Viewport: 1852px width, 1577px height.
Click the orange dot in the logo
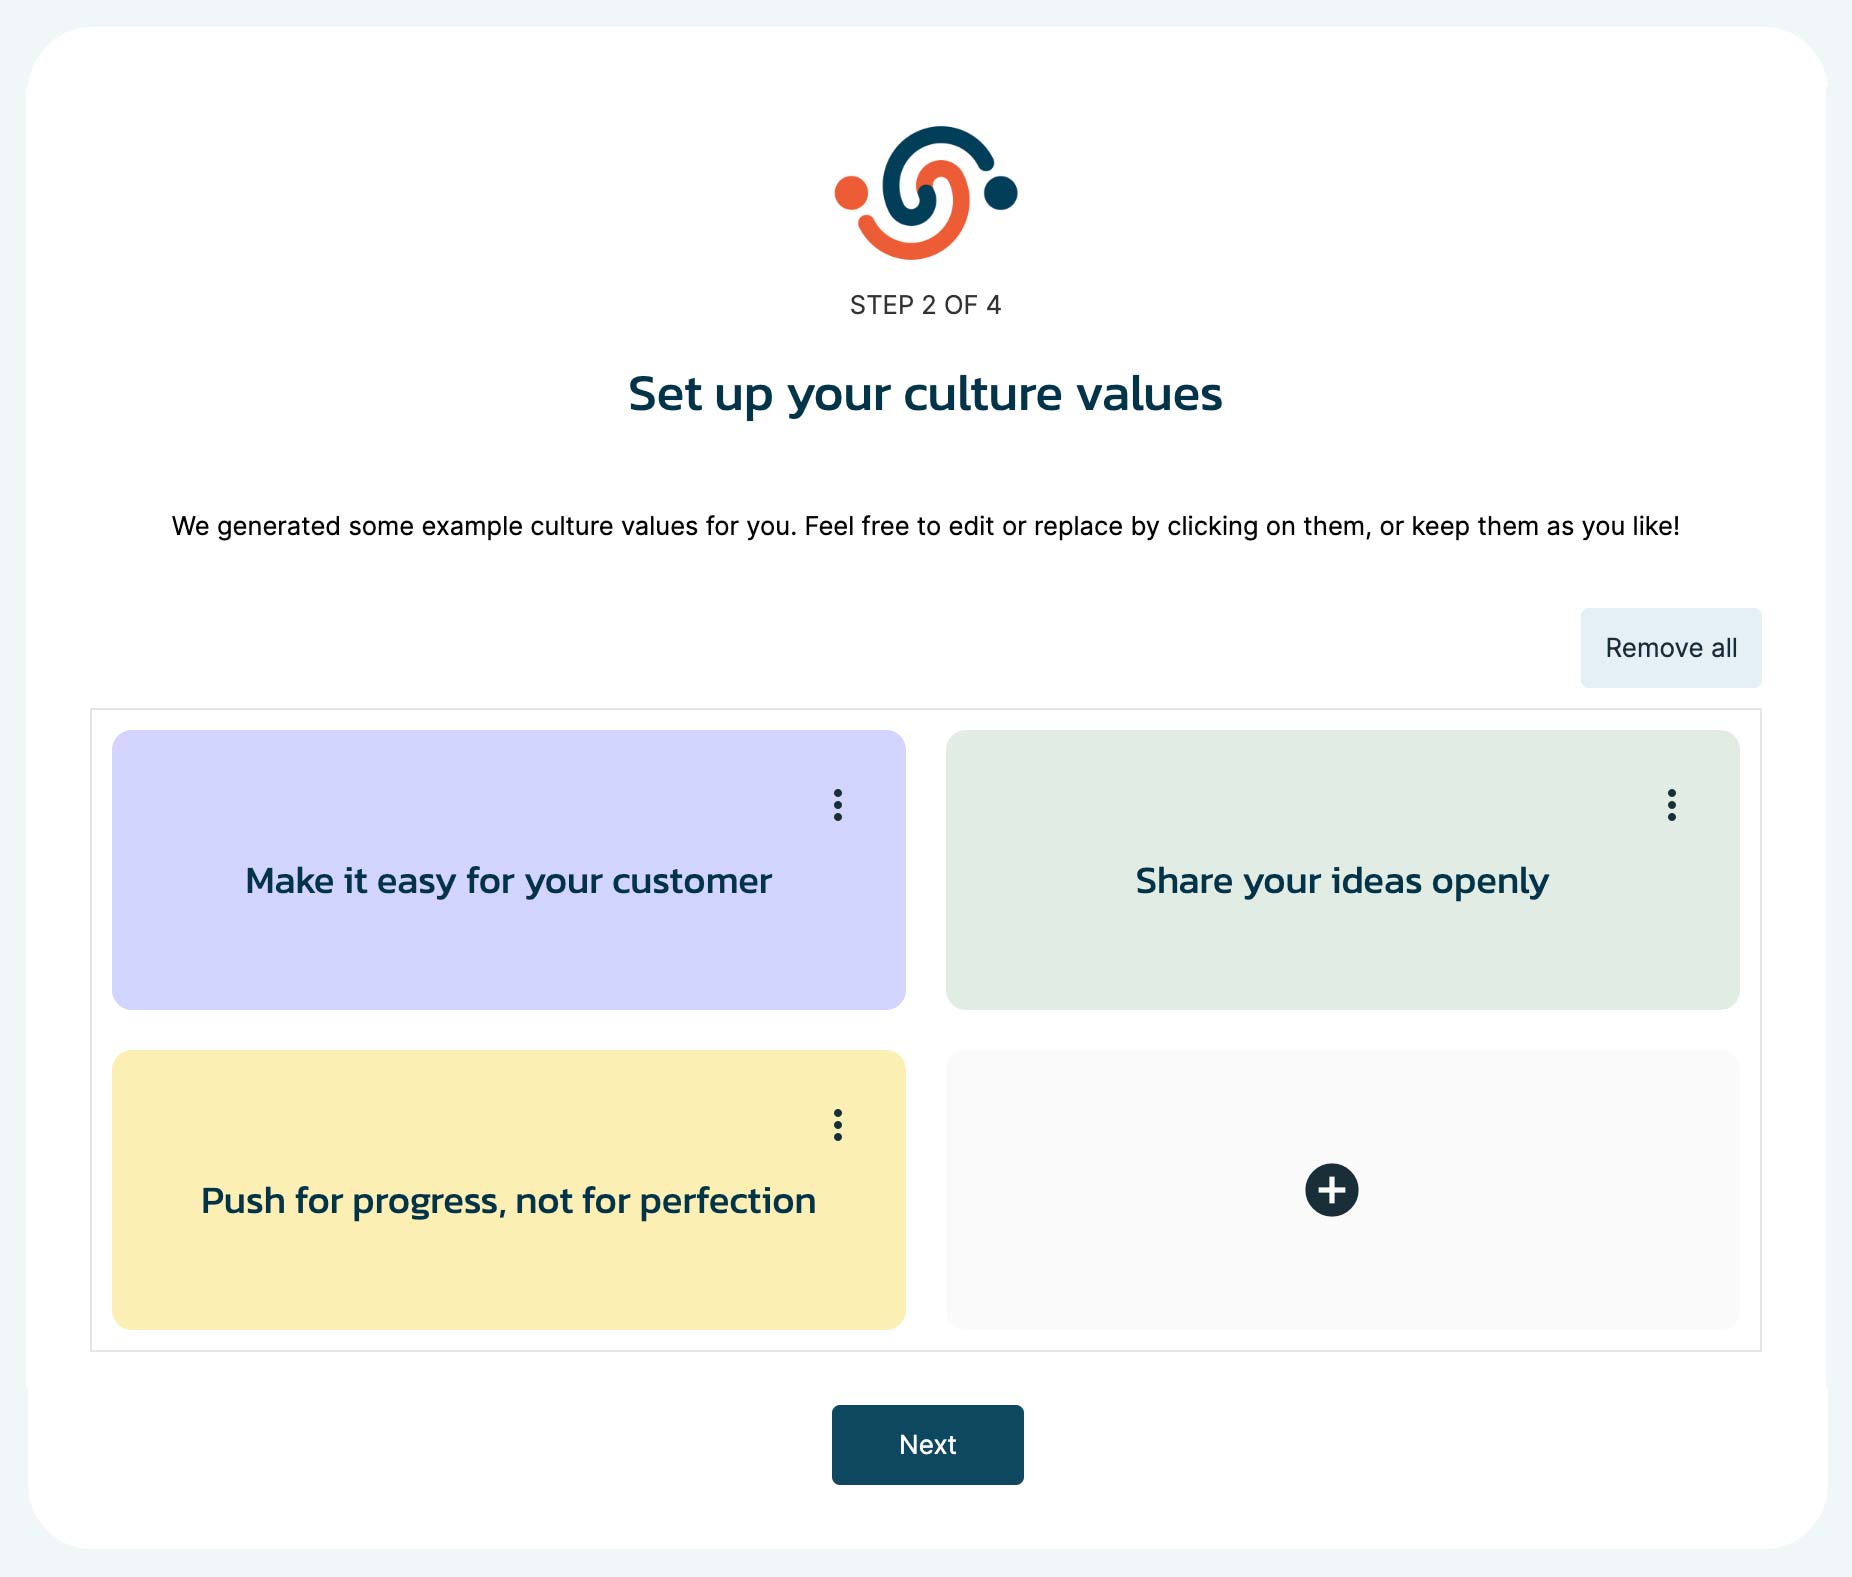(x=851, y=193)
